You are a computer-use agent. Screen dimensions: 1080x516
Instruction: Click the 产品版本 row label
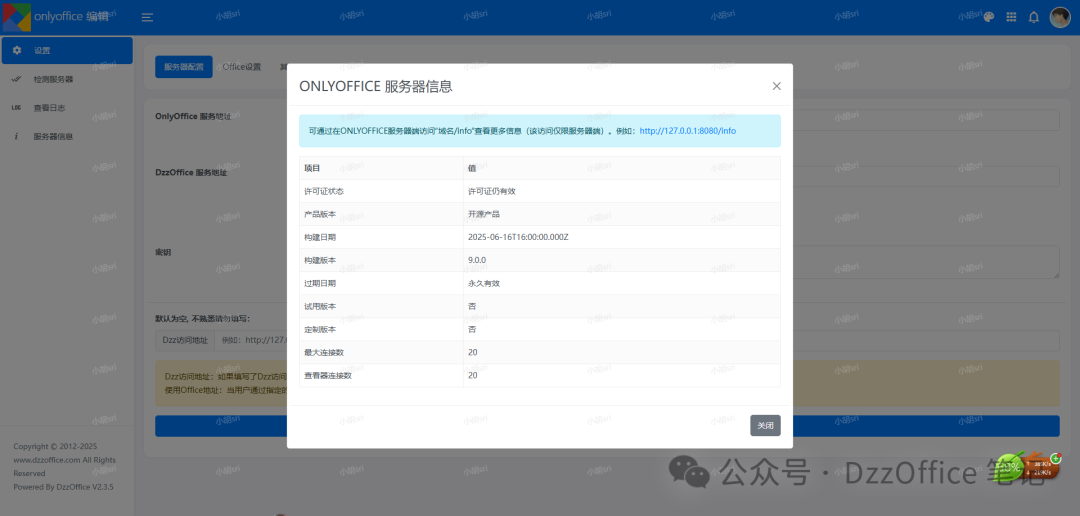(320, 214)
